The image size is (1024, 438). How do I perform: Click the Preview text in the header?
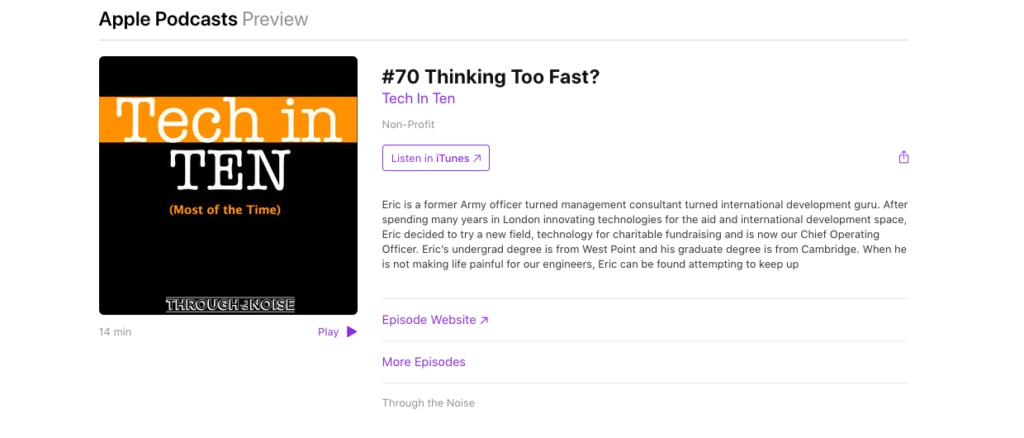tap(275, 20)
